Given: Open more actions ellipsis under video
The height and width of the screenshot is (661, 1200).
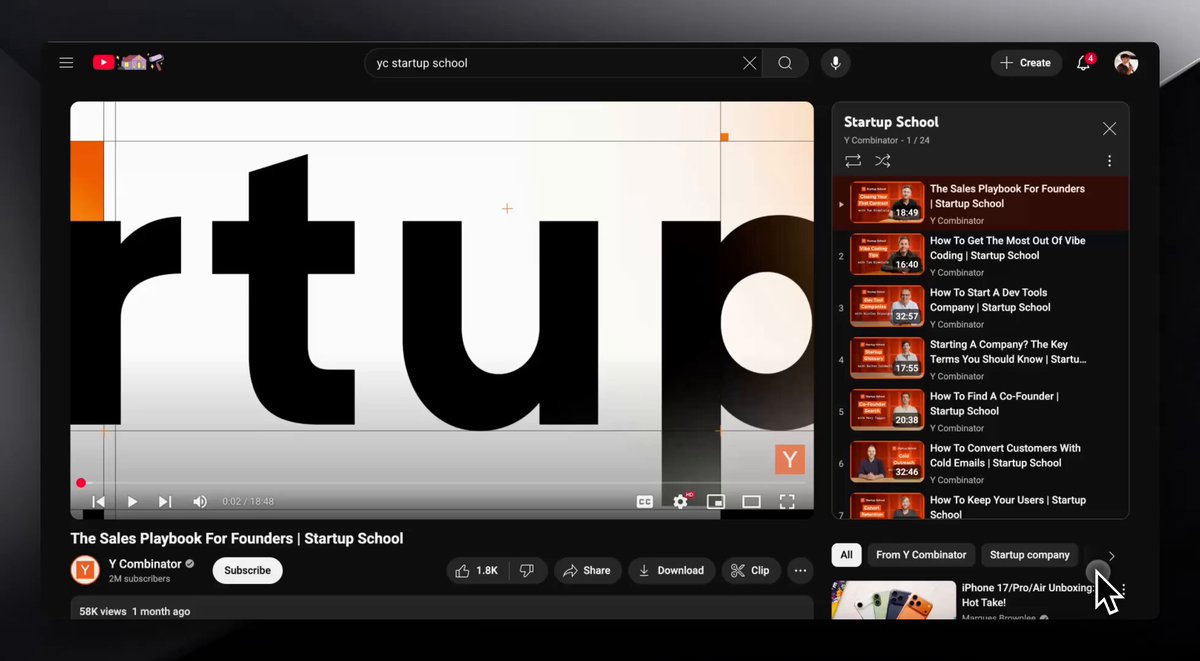Looking at the screenshot, I should click(x=800, y=570).
